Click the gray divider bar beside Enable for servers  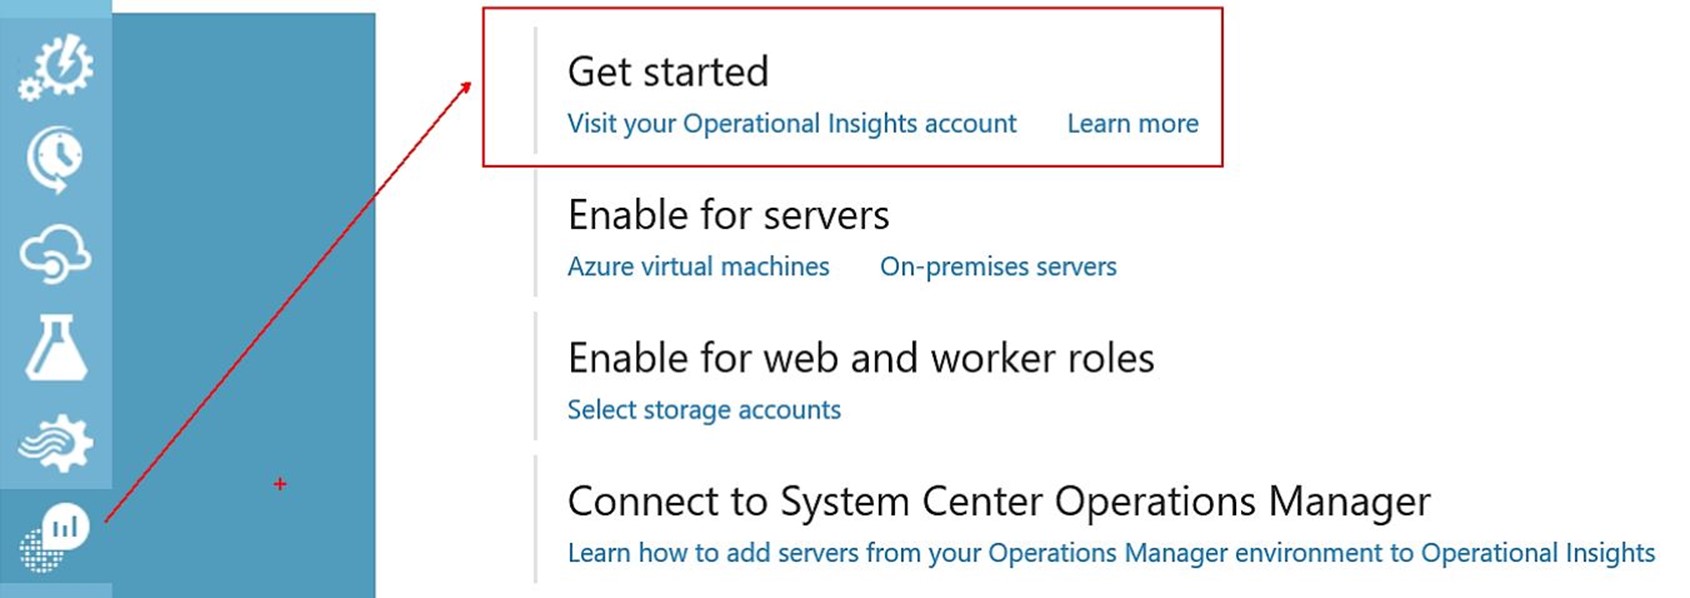(x=536, y=233)
